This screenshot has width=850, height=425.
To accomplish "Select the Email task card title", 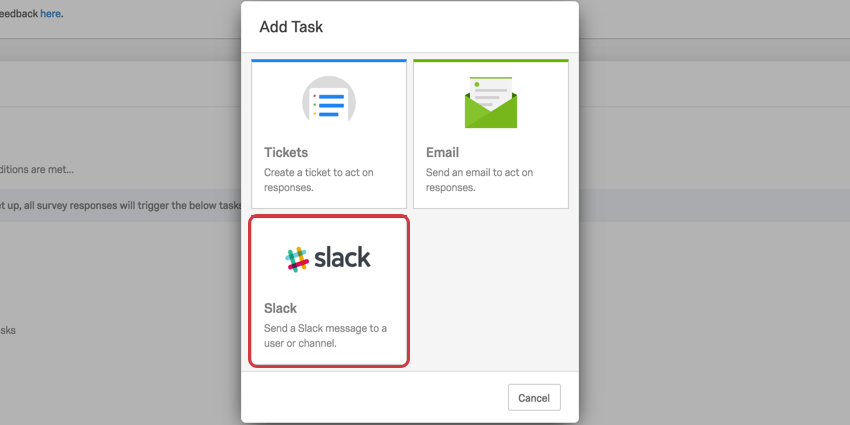I will (442, 152).
